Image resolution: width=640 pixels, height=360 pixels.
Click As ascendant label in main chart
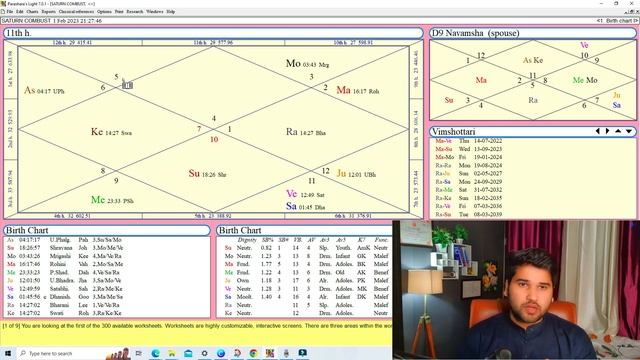29,90
